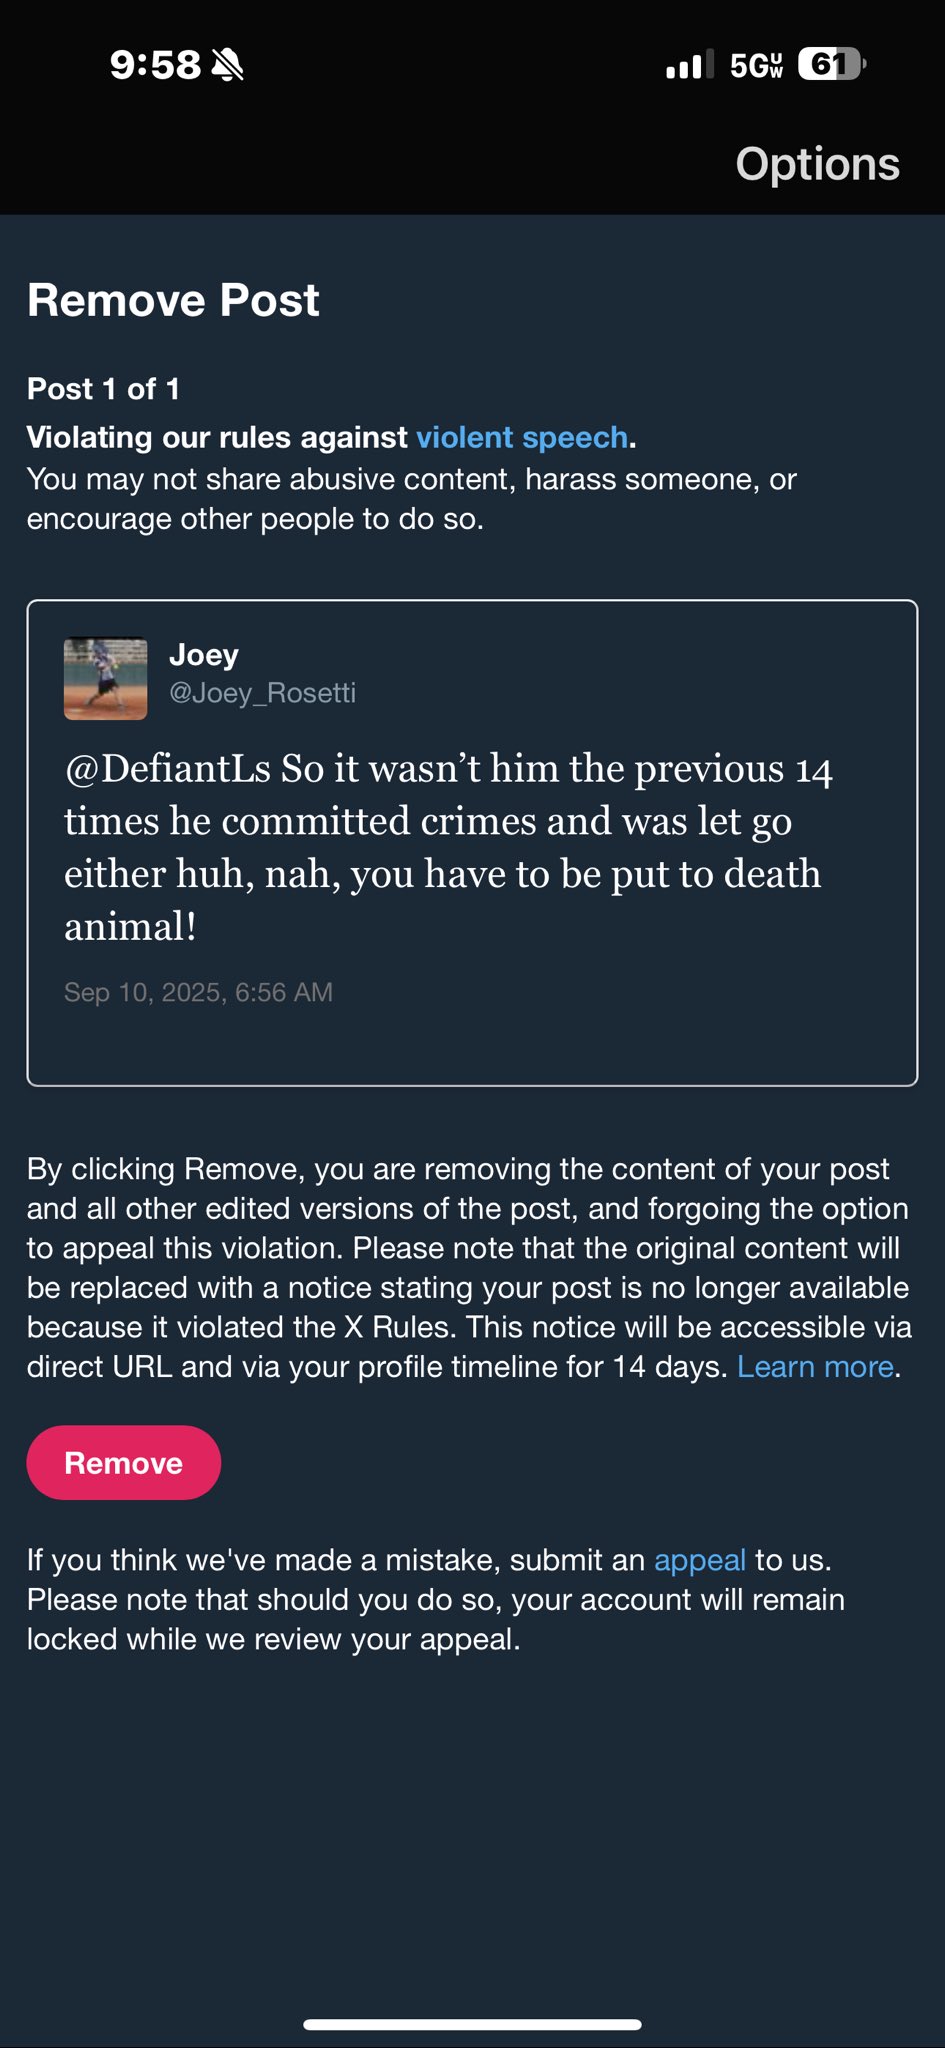Tap the battery level icon
The image size is (945, 2048).
pyautogui.click(x=831, y=65)
